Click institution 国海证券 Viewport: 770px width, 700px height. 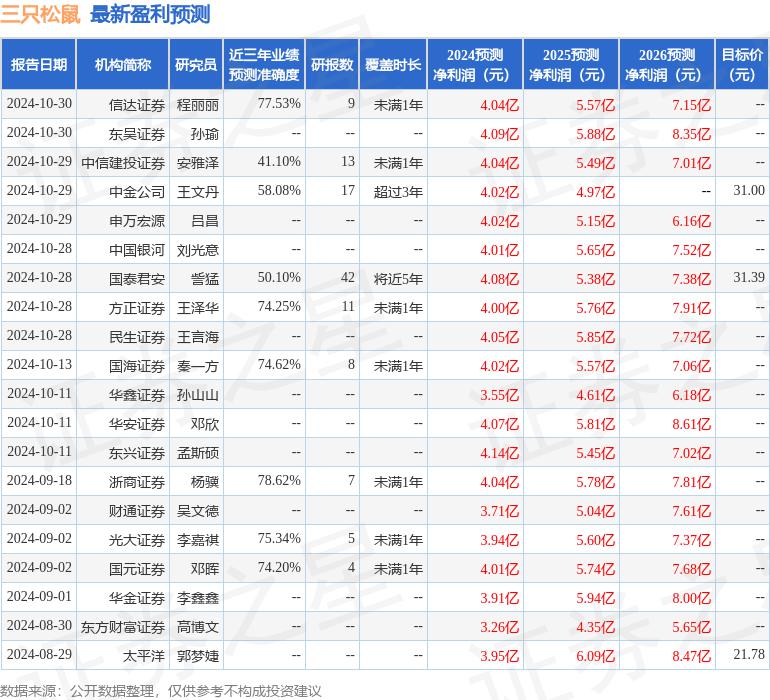coord(137,365)
